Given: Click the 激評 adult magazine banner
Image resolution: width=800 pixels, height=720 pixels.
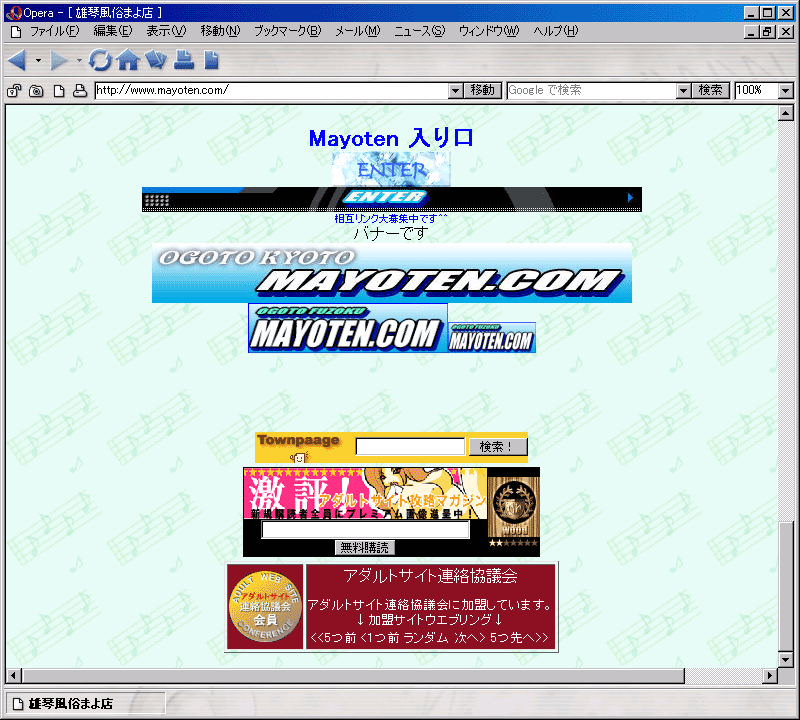Looking at the screenshot, I should (x=365, y=493).
